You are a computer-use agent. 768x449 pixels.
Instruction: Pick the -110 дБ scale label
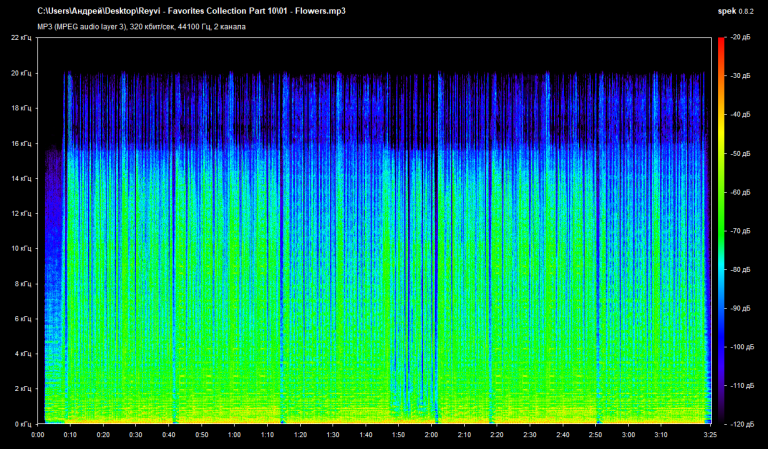pos(743,386)
